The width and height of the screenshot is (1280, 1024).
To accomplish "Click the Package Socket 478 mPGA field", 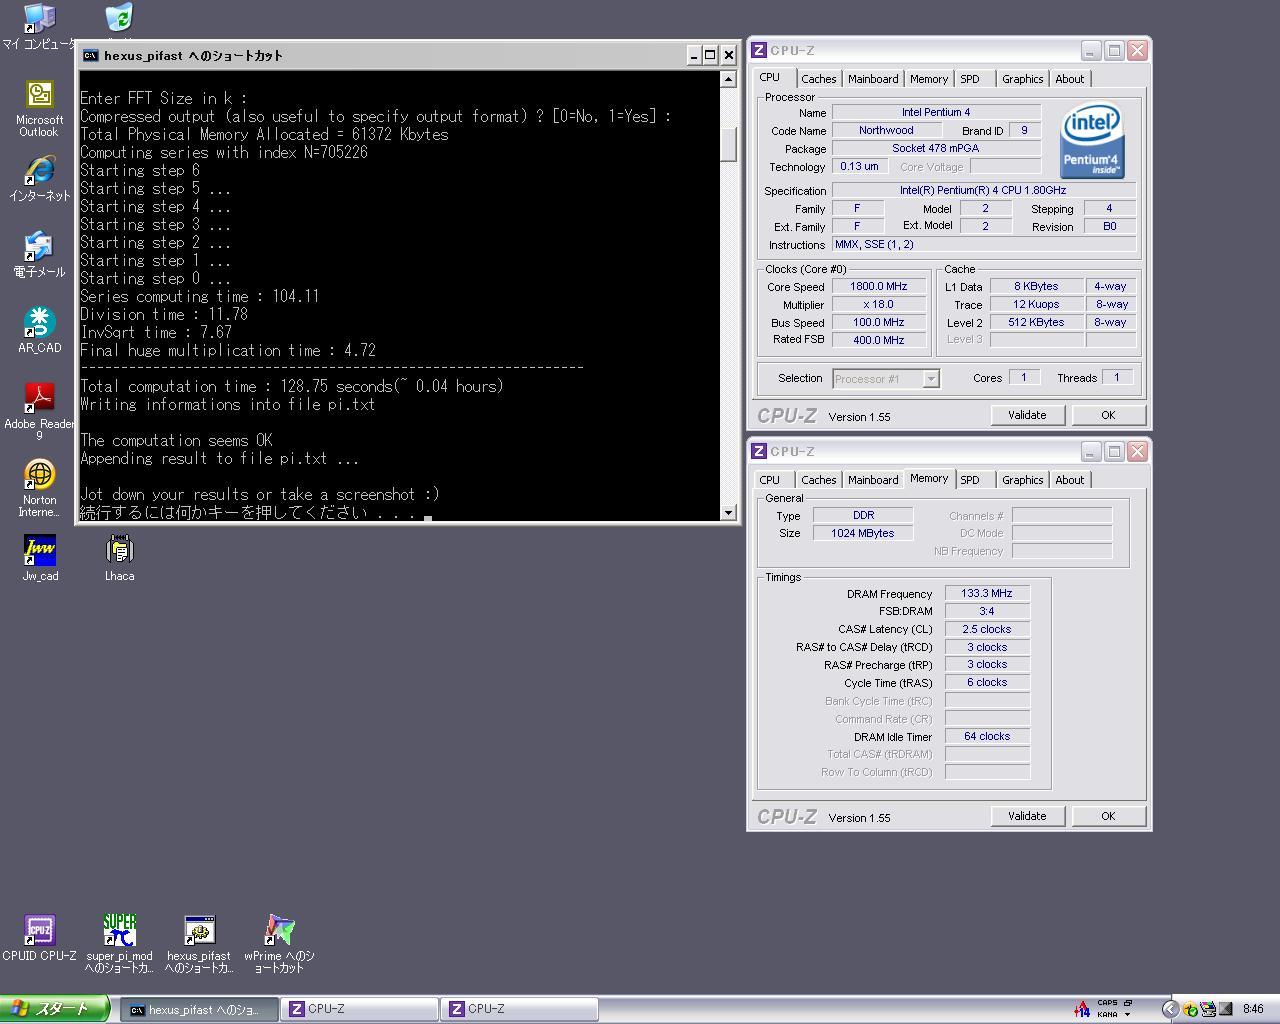I will 936,148.
